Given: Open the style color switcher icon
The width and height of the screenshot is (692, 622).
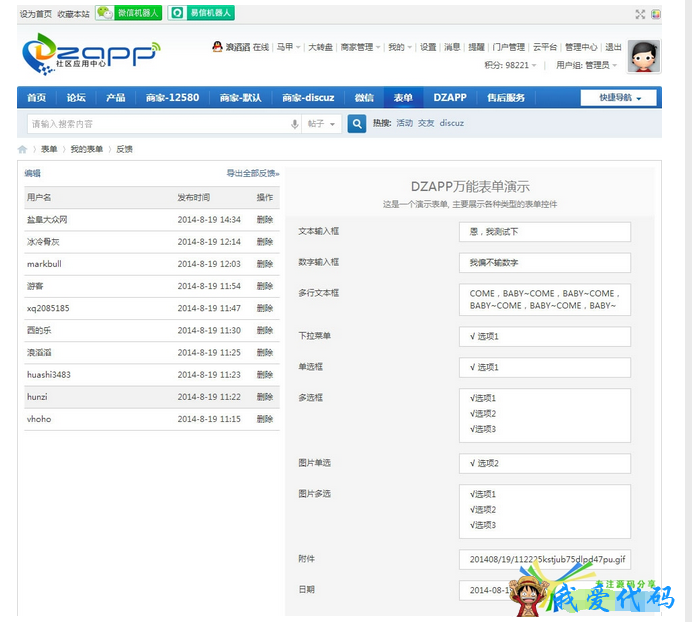Looking at the screenshot, I should tap(655, 14).
